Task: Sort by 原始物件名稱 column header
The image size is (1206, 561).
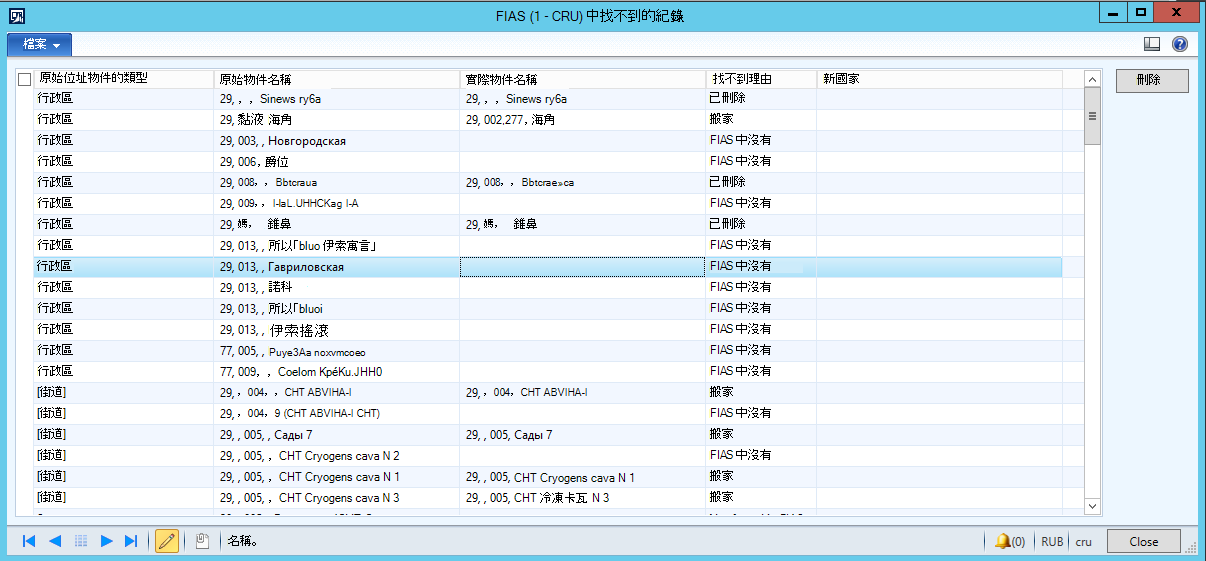Action: (x=337, y=78)
